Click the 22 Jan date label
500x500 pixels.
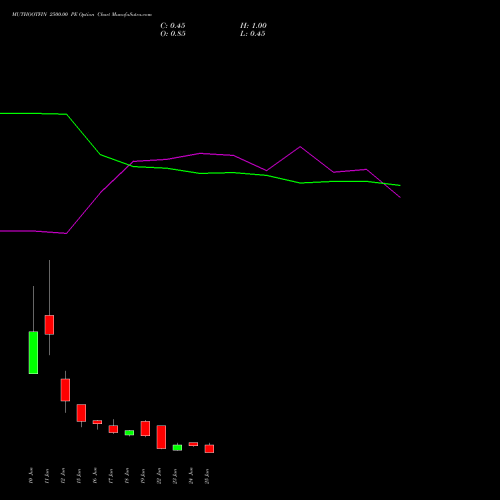[x=159, y=476]
